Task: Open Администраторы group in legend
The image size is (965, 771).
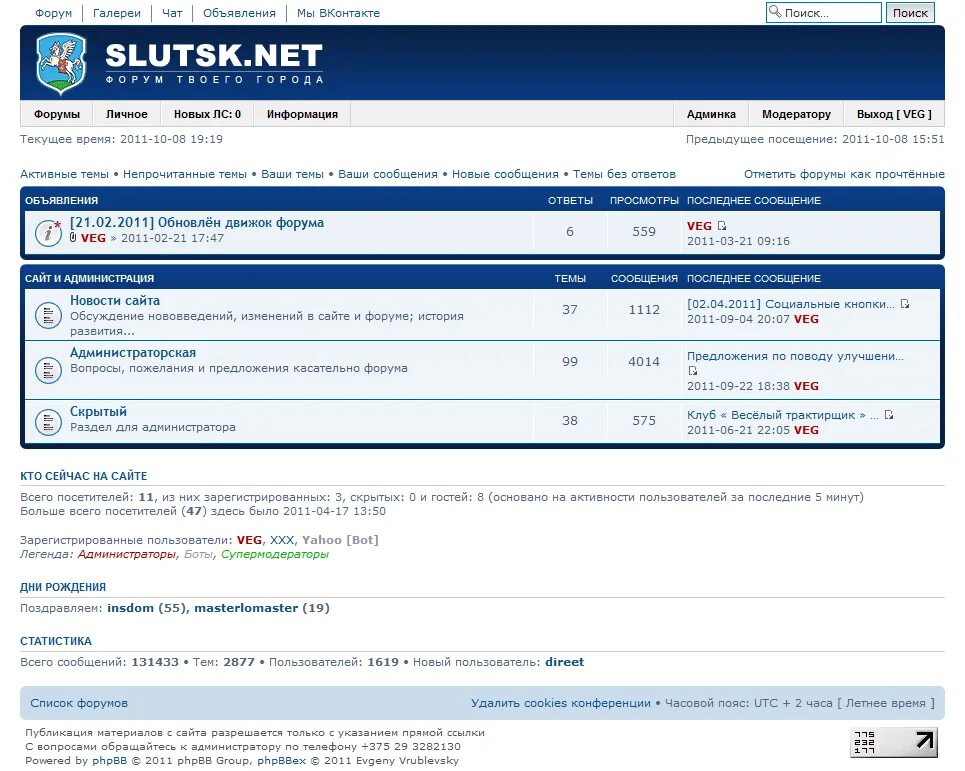Action: pyautogui.click(x=127, y=554)
